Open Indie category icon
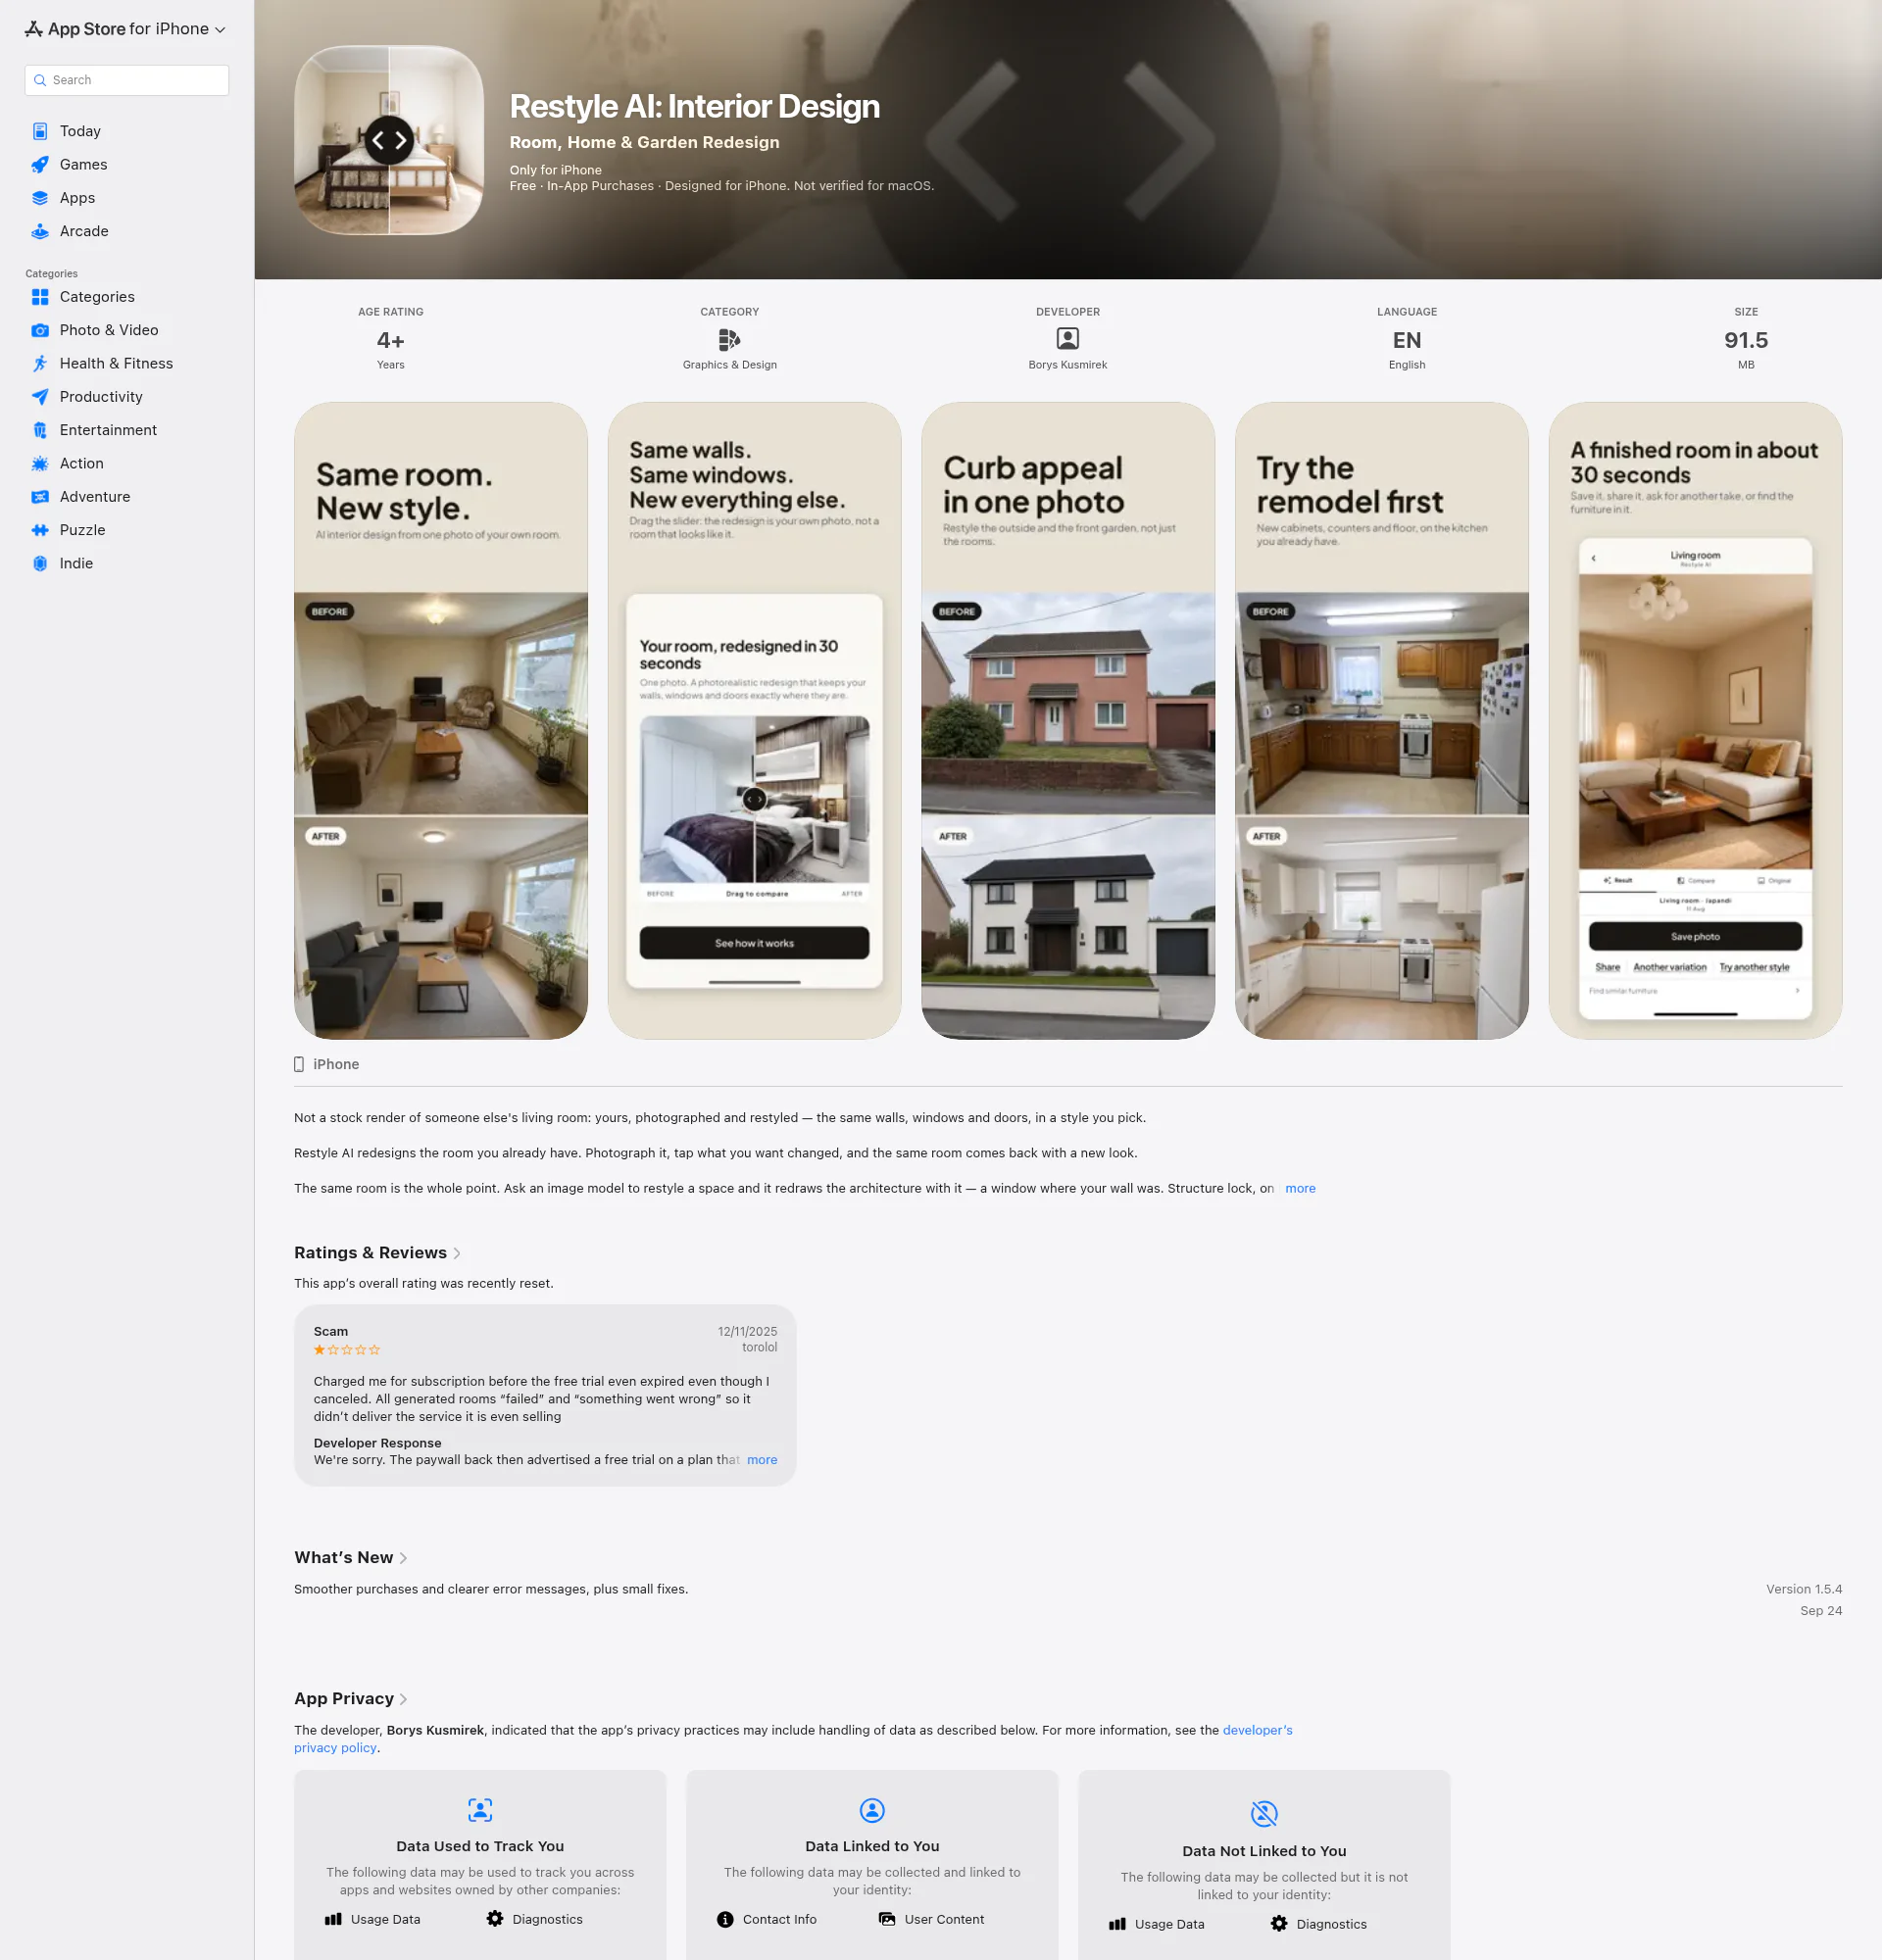 click(x=40, y=563)
